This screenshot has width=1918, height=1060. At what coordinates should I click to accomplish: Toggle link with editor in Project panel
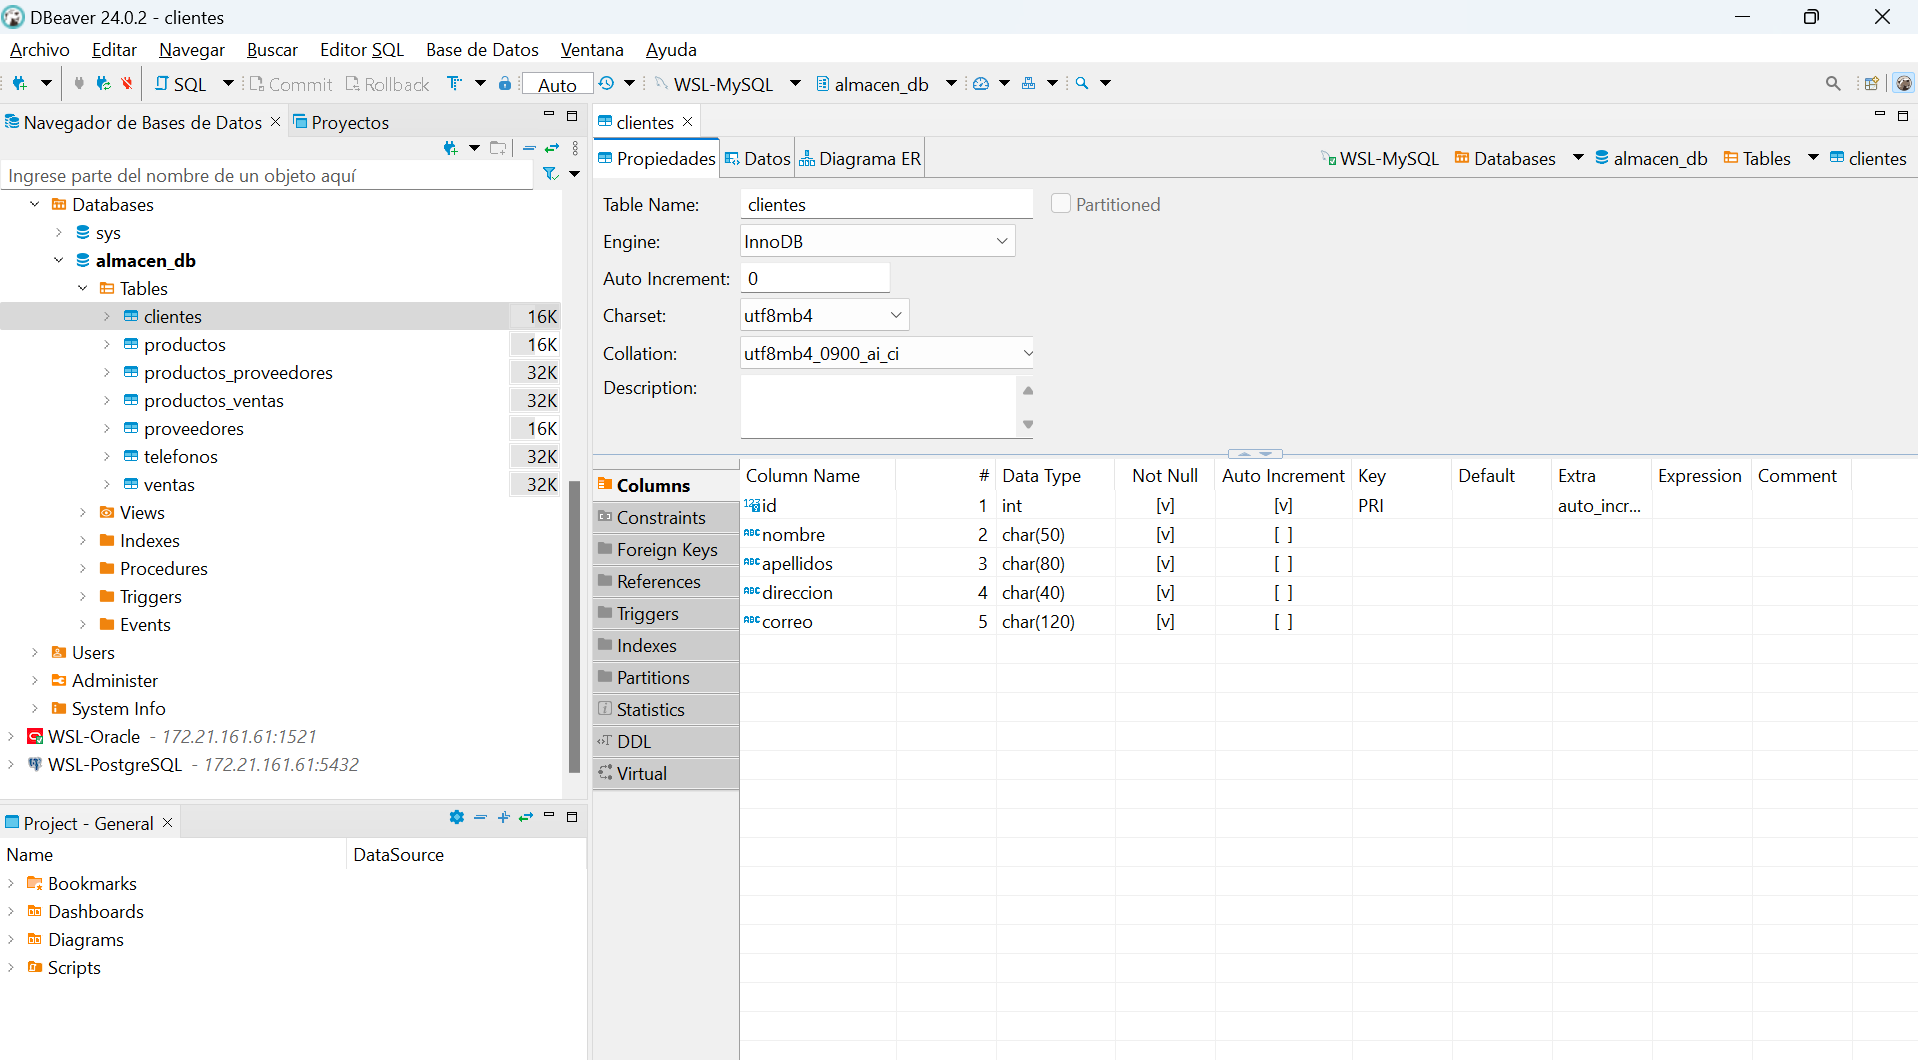click(x=526, y=817)
